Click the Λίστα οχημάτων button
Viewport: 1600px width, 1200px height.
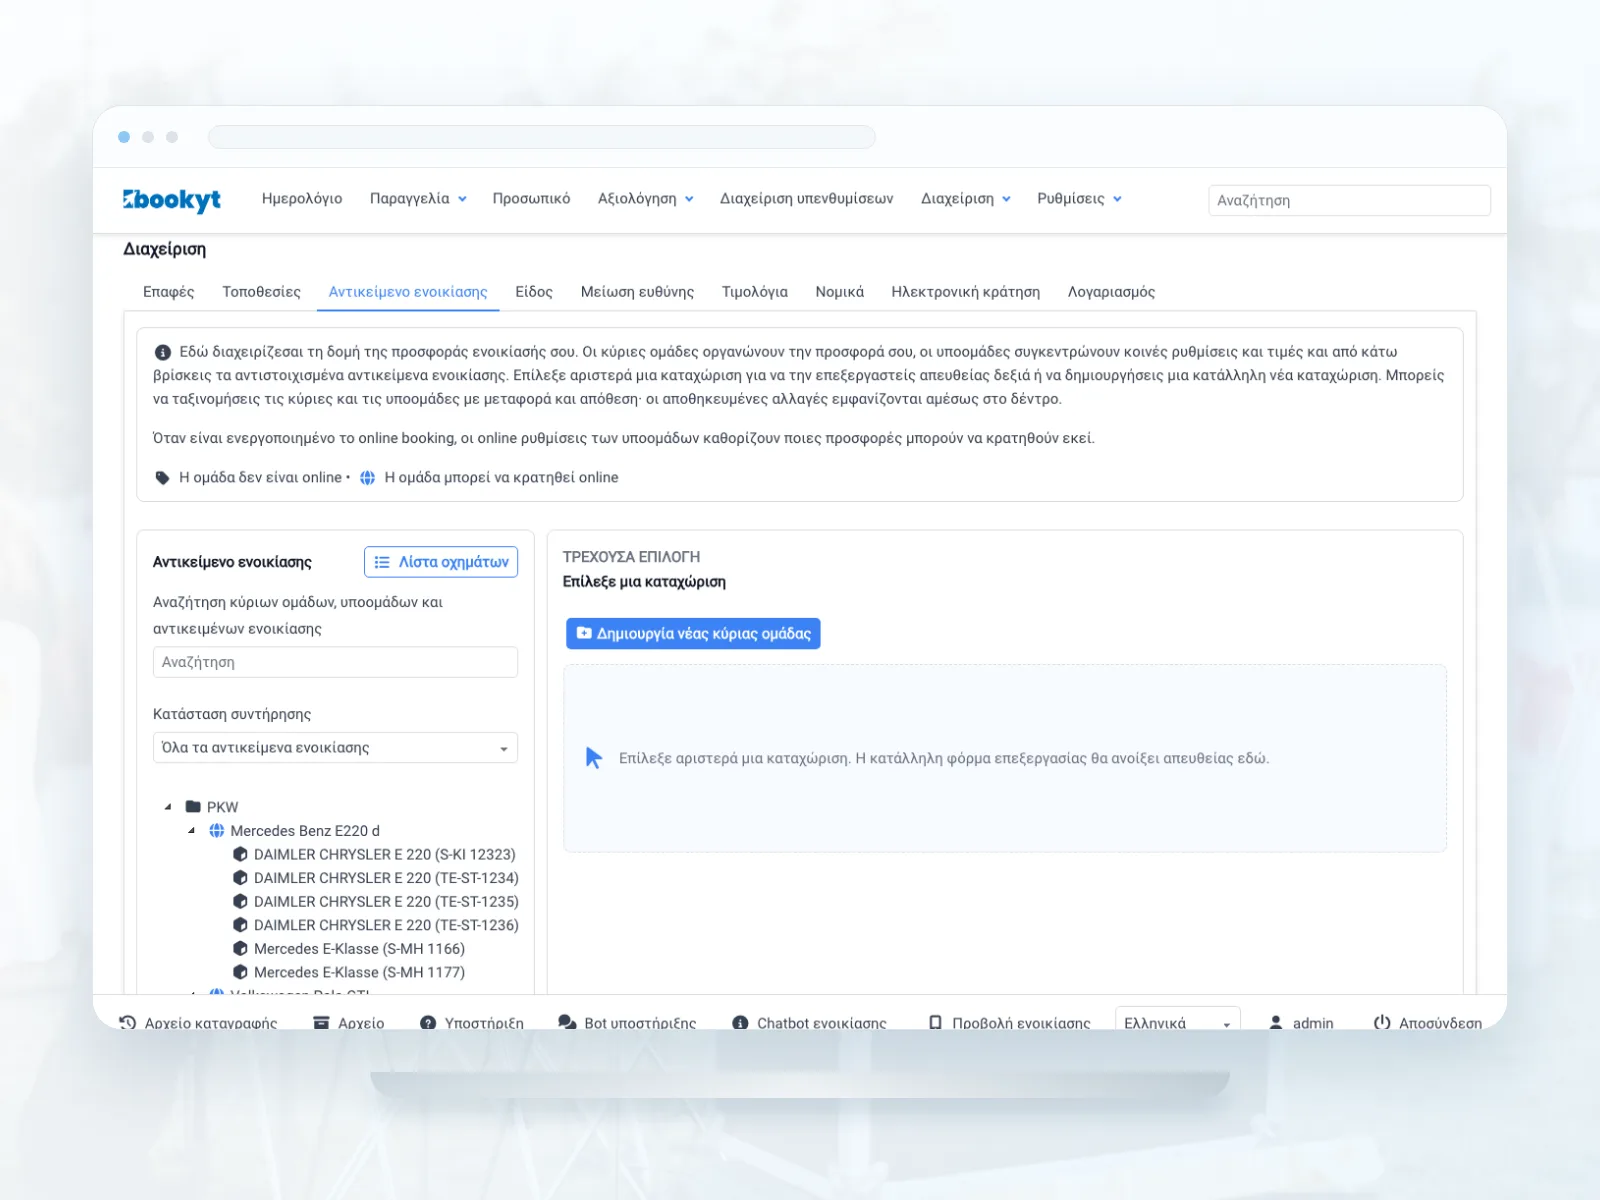coord(441,562)
